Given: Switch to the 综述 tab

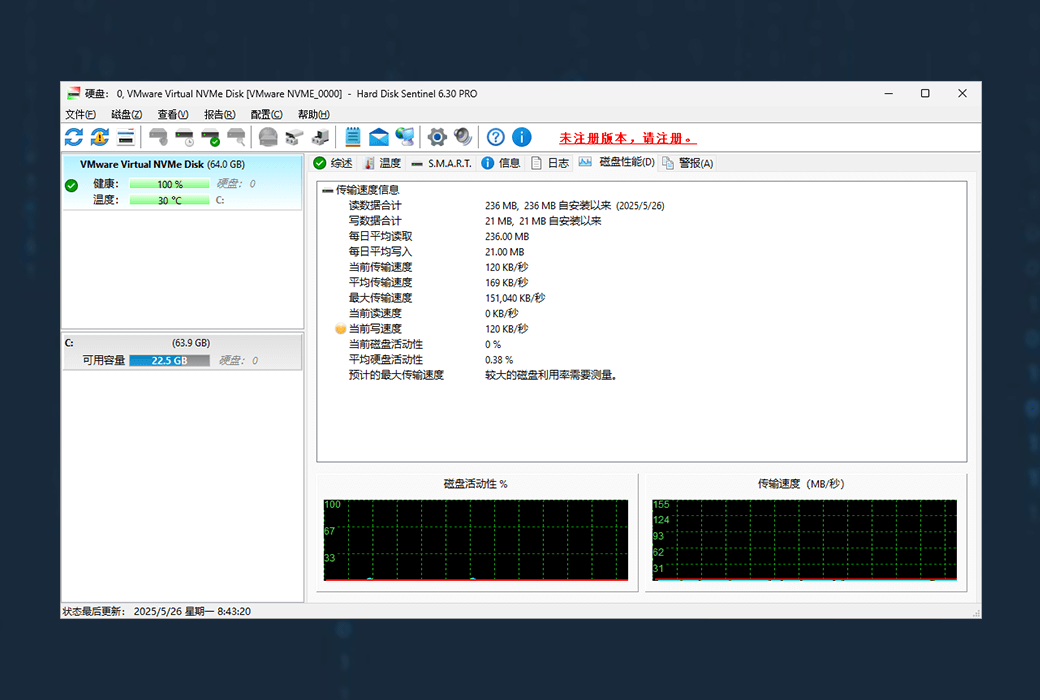Looking at the screenshot, I should point(333,163).
